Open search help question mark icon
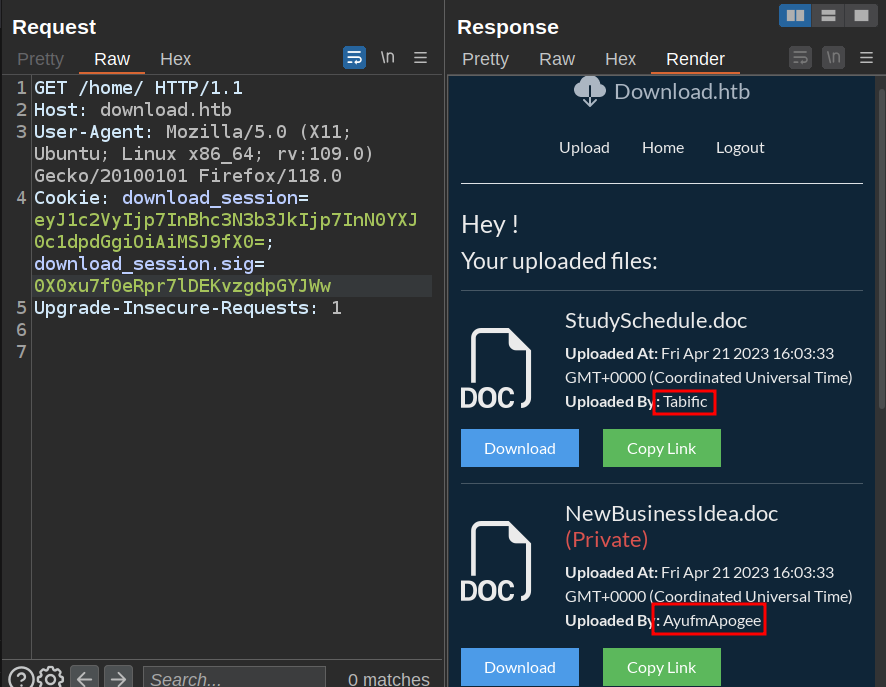Viewport: 886px width, 687px height. pos(21,679)
